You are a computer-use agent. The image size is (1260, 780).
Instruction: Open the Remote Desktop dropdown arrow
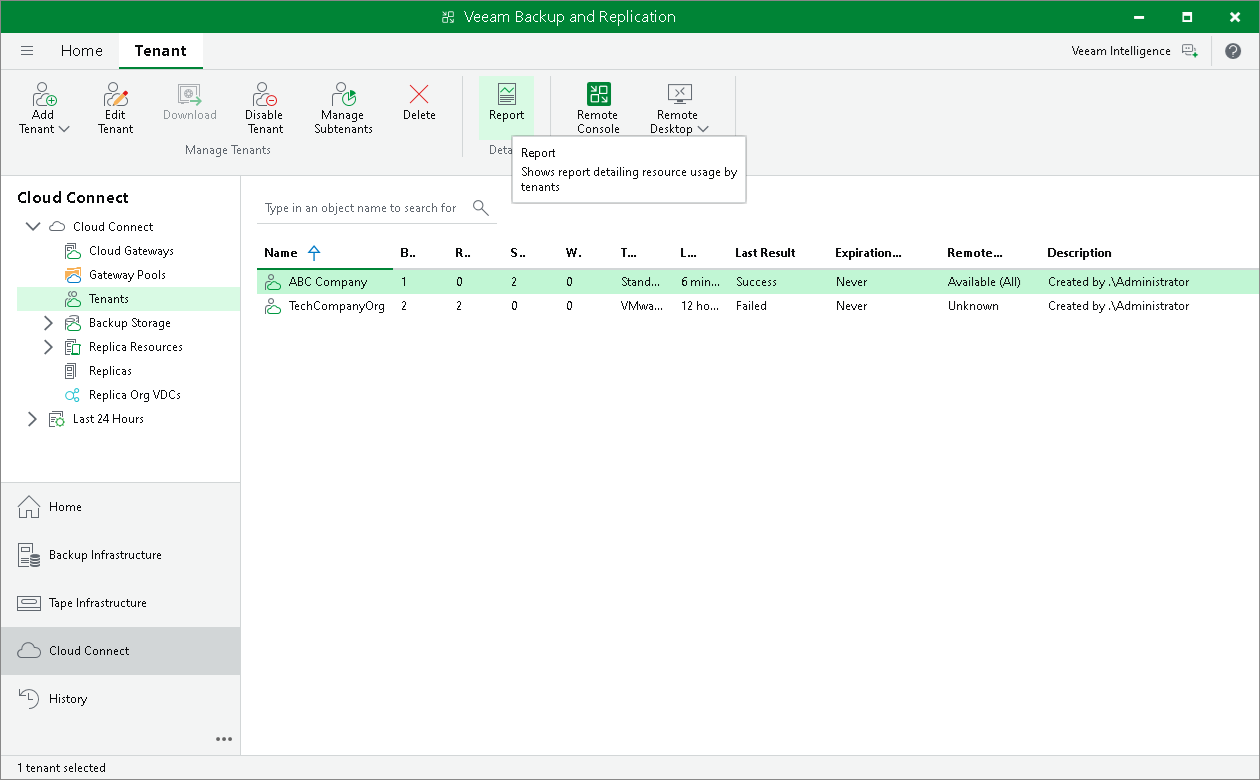click(x=703, y=129)
